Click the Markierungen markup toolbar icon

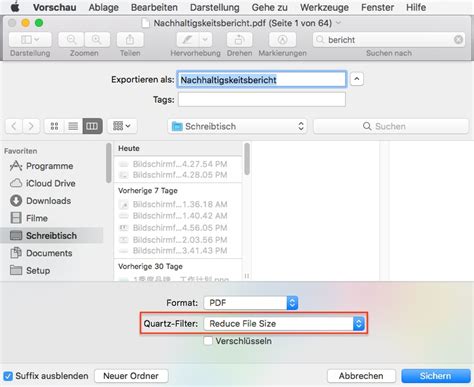[282, 40]
